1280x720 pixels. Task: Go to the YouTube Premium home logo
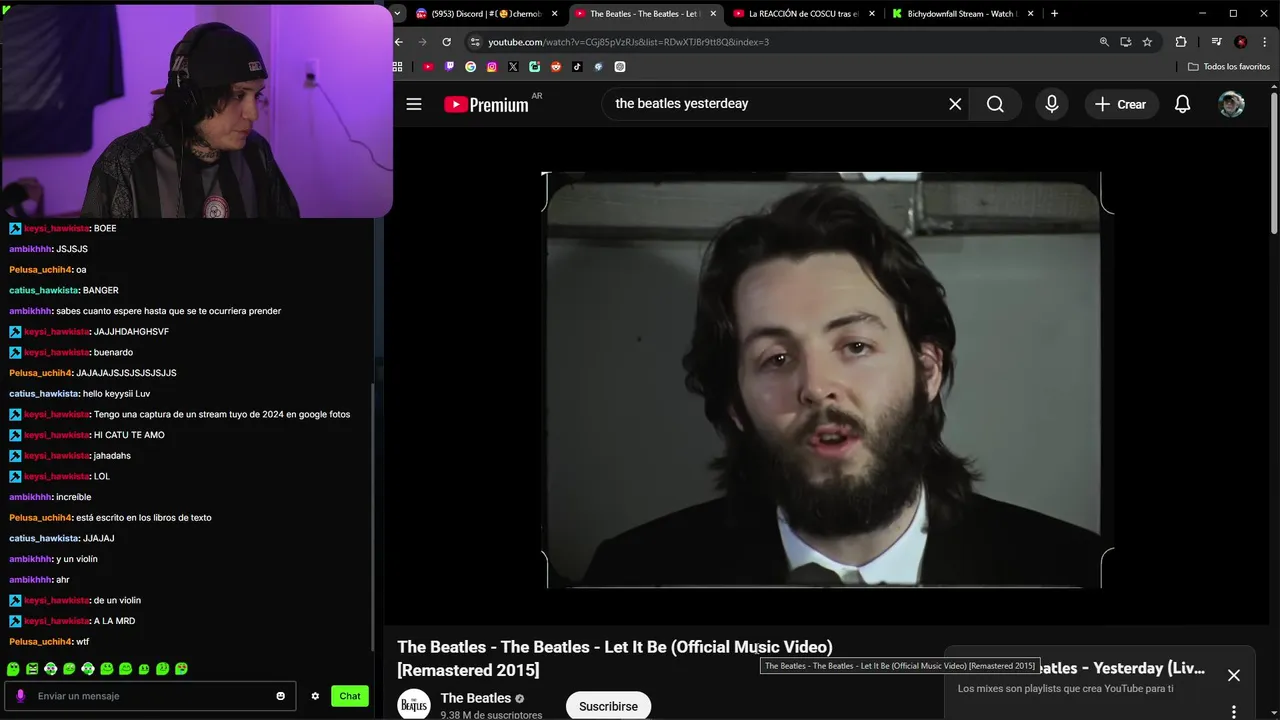point(486,104)
